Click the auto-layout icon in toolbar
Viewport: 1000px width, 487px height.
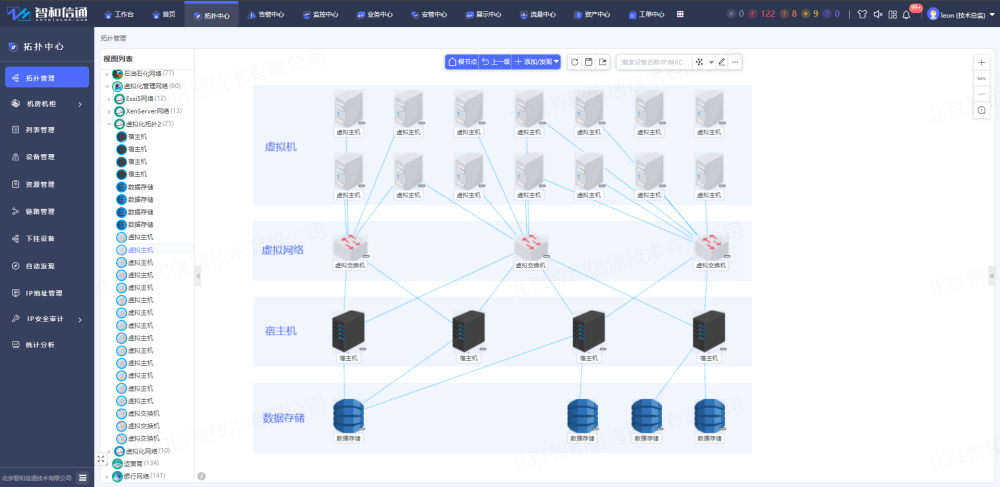pos(700,62)
